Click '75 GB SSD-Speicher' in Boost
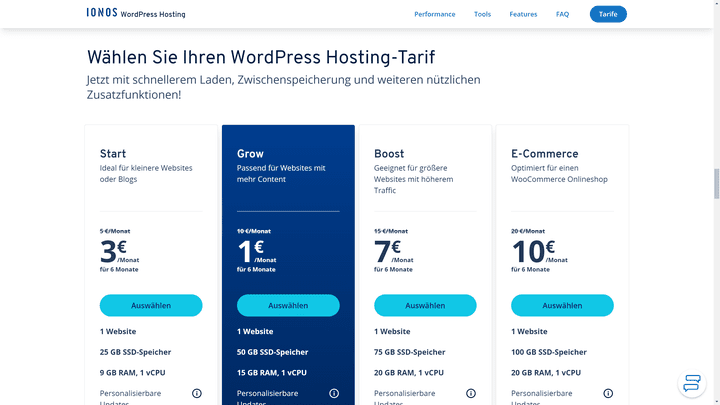Screen dimensions: 720x405 [x=410, y=352]
